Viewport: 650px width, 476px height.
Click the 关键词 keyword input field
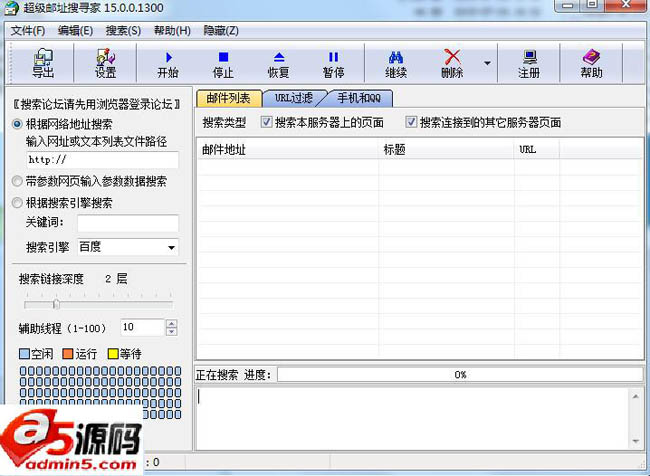tap(128, 223)
